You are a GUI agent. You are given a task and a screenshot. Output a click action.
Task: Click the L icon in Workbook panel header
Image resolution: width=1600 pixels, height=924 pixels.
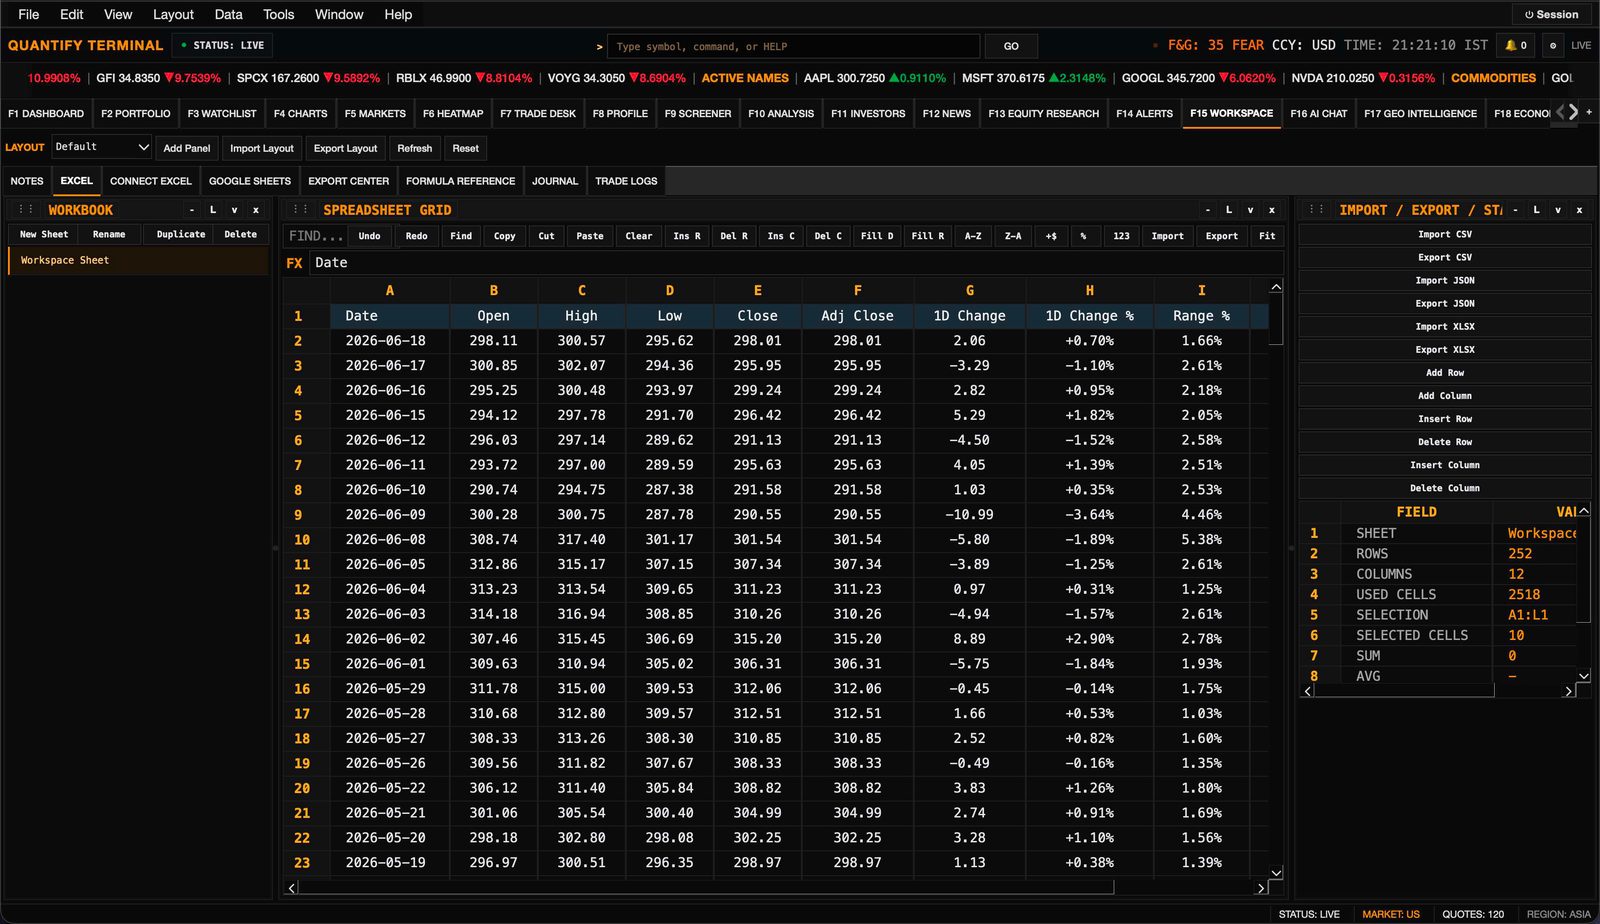click(x=213, y=210)
